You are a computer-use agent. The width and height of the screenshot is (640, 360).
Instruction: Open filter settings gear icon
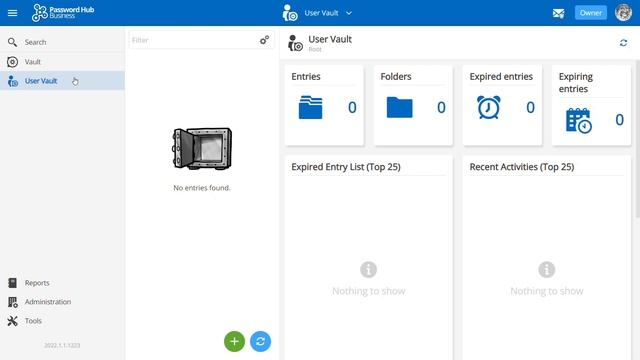coord(264,40)
